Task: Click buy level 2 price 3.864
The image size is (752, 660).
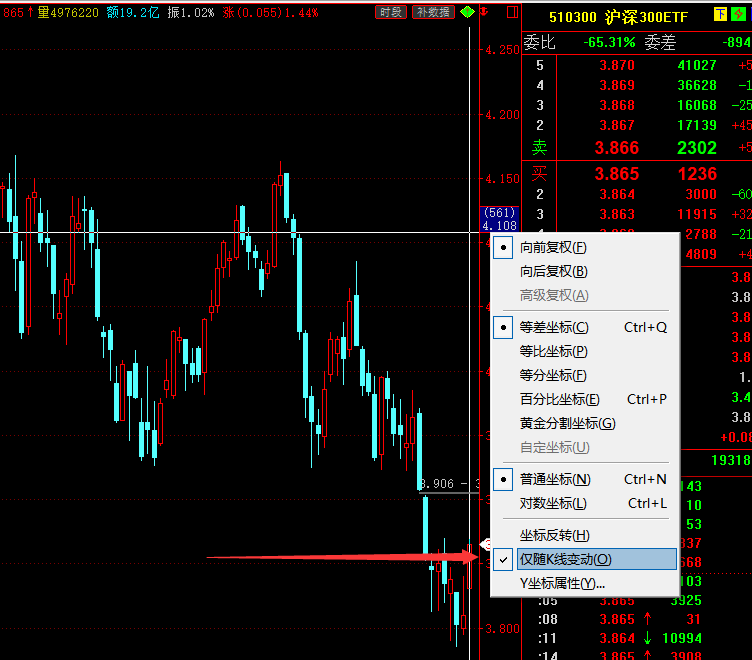Action: [x=617, y=195]
